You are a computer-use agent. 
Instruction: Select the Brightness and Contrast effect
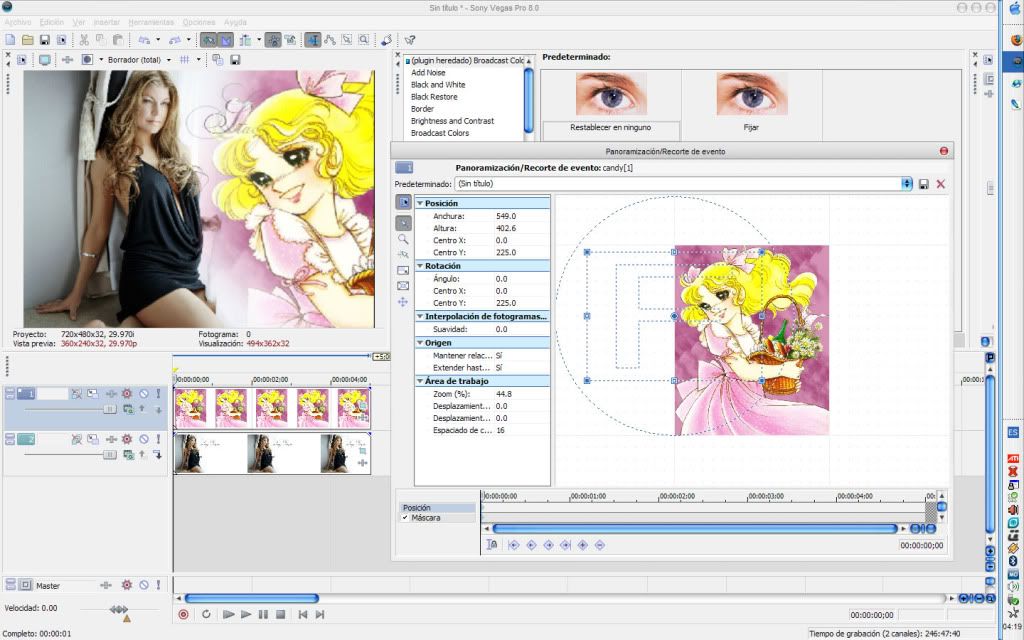point(453,121)
